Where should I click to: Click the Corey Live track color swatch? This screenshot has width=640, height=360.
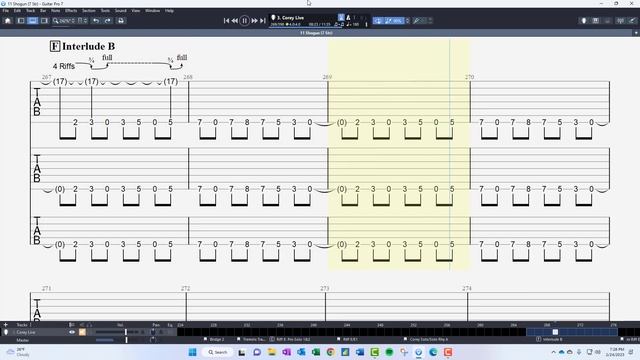pyautogui.click(x=82, y=332)
